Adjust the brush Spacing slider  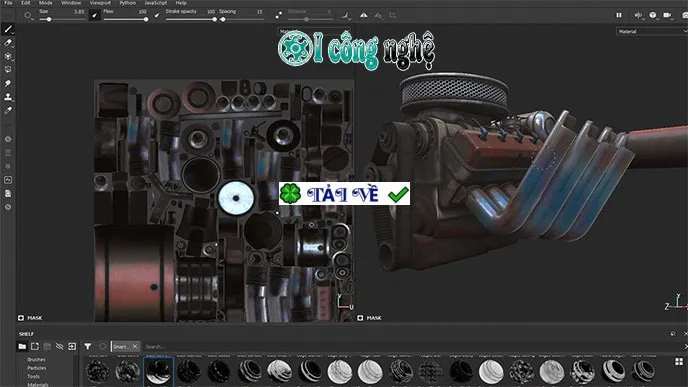pos(241,19)
